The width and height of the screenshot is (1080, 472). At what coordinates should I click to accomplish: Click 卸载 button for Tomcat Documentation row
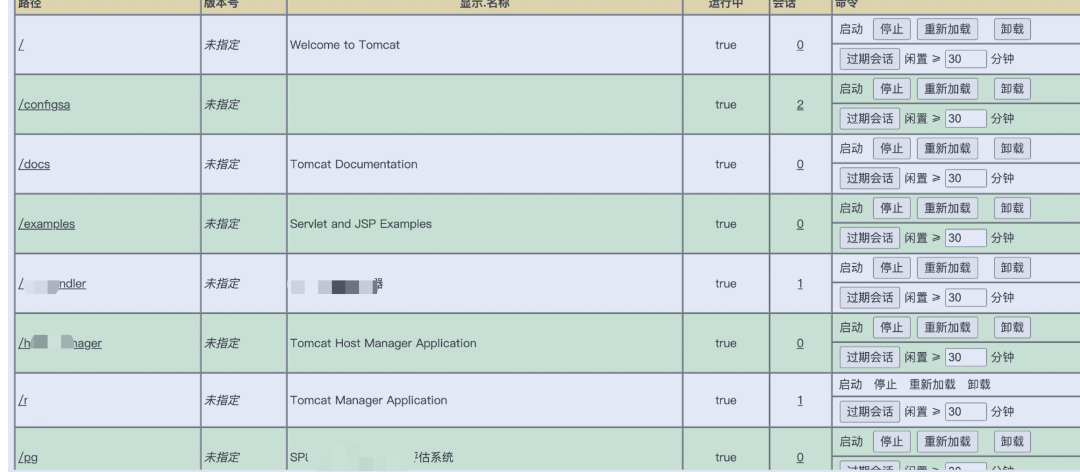[x=1012, y=149]
